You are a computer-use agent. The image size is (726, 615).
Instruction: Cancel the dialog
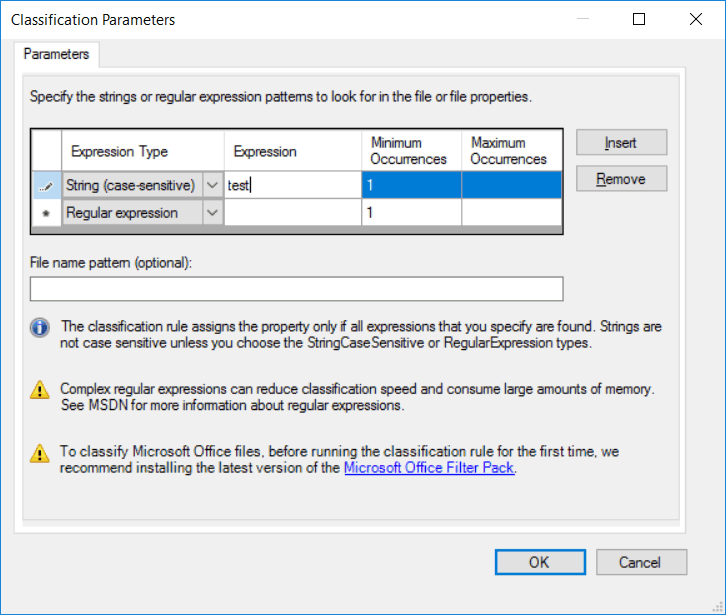click(x=641, y=562)
